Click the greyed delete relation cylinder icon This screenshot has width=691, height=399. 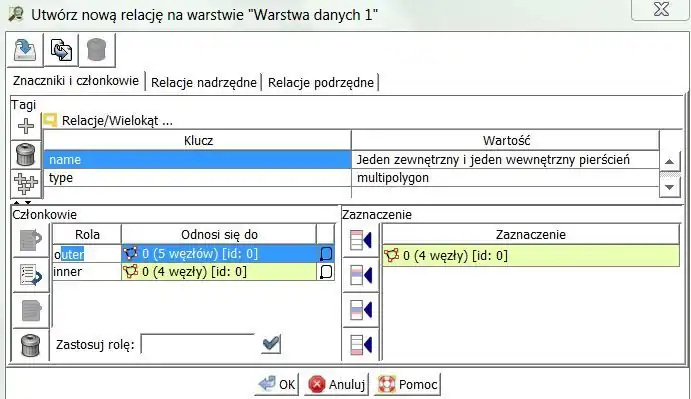(97, 50)
